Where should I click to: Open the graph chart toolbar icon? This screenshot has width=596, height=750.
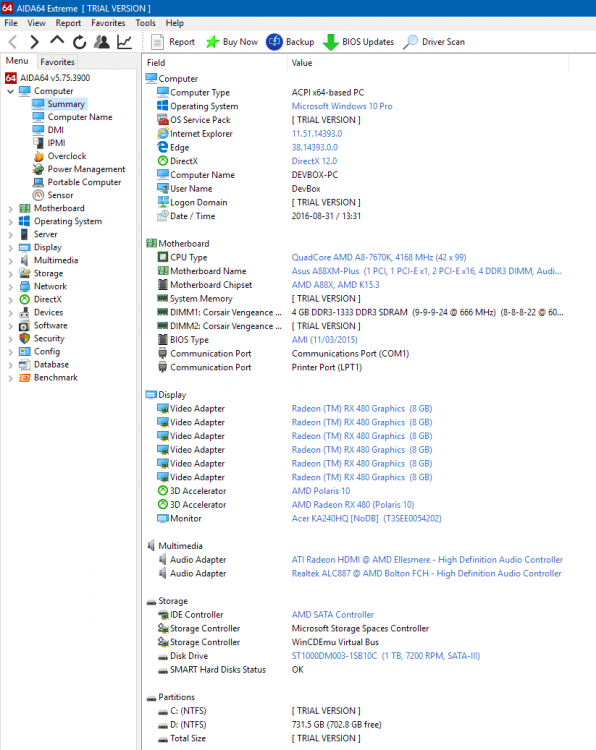pos(124,42)
